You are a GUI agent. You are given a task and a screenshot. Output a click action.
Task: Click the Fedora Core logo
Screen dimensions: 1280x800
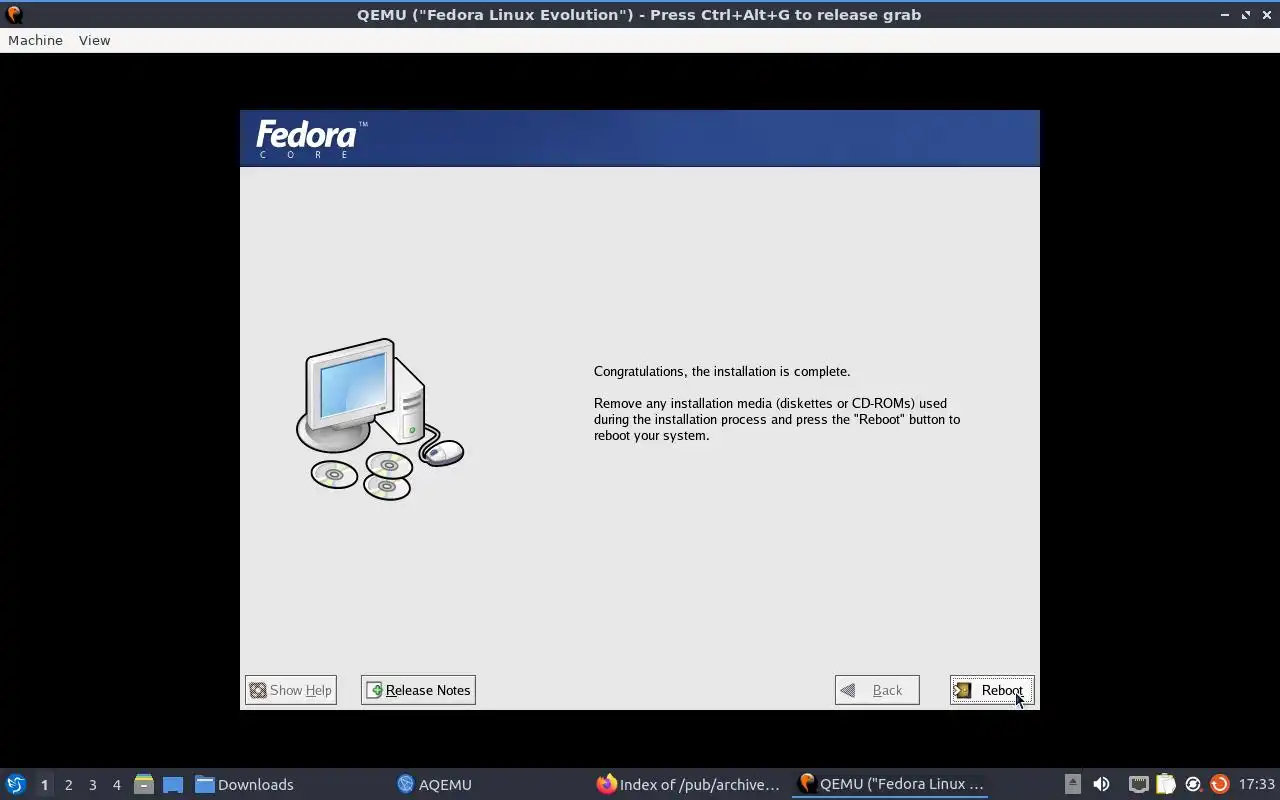point(311,139)
